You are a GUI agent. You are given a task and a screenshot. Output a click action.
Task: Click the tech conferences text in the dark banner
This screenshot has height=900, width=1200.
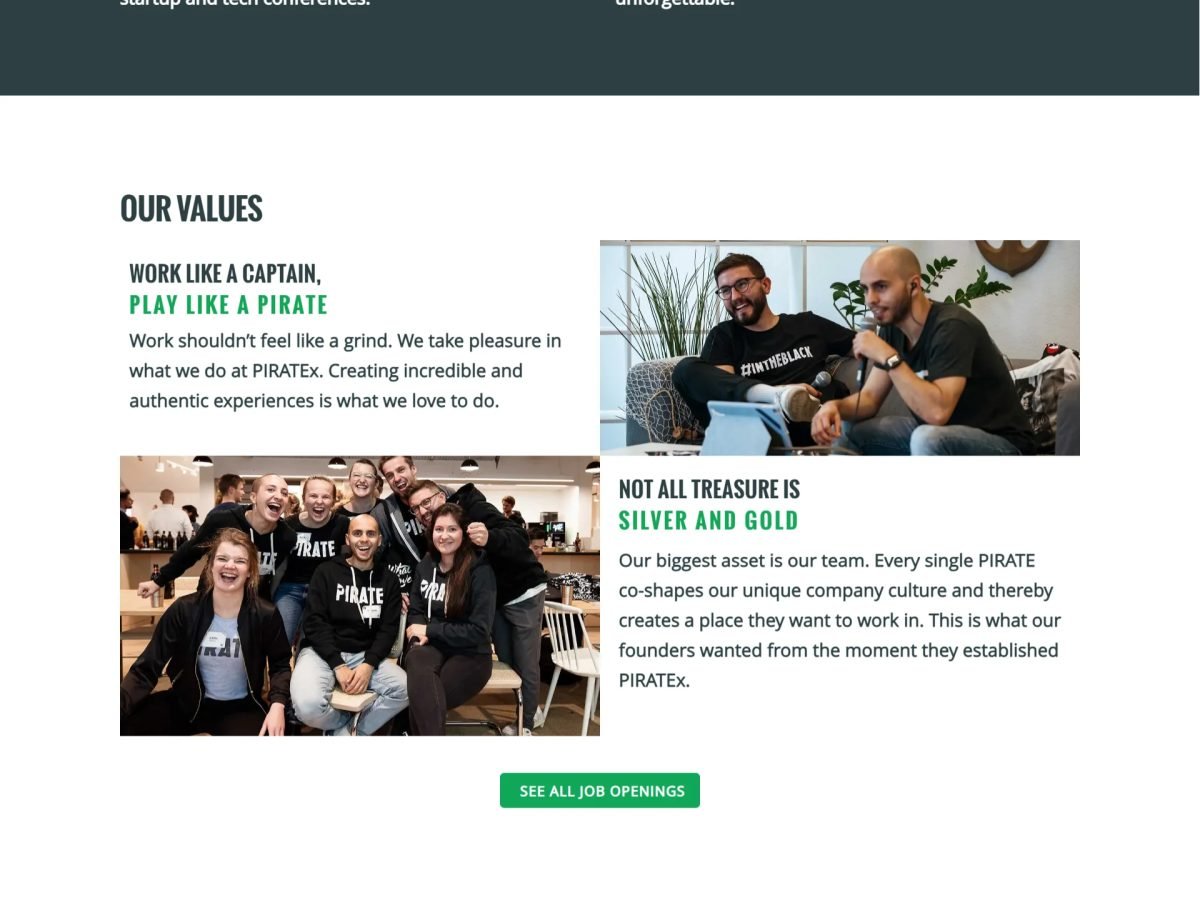[x=244, y=3]
